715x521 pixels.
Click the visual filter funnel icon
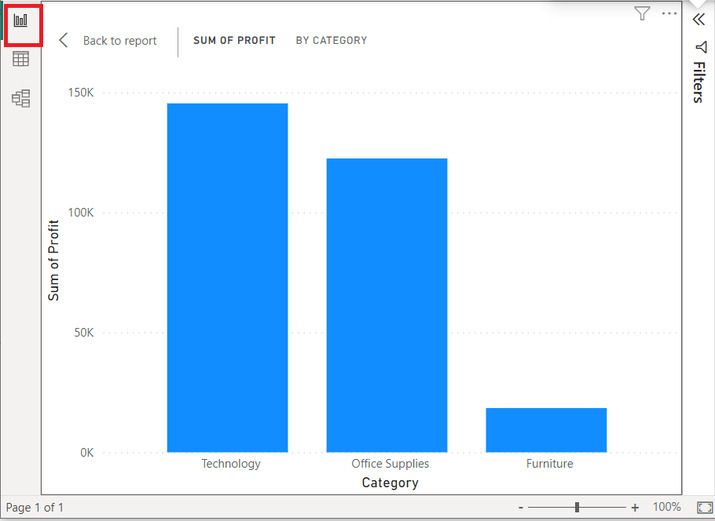(642, 13)
